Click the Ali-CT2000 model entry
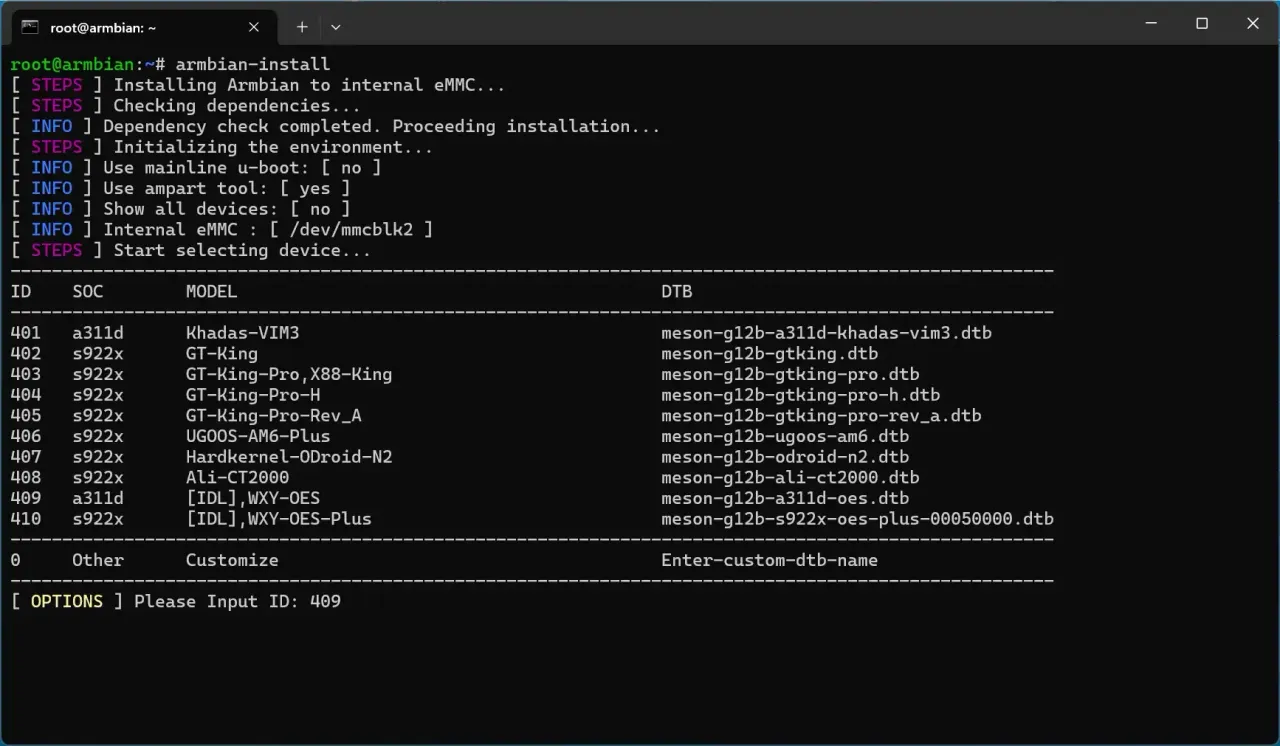 coord(237,477)
